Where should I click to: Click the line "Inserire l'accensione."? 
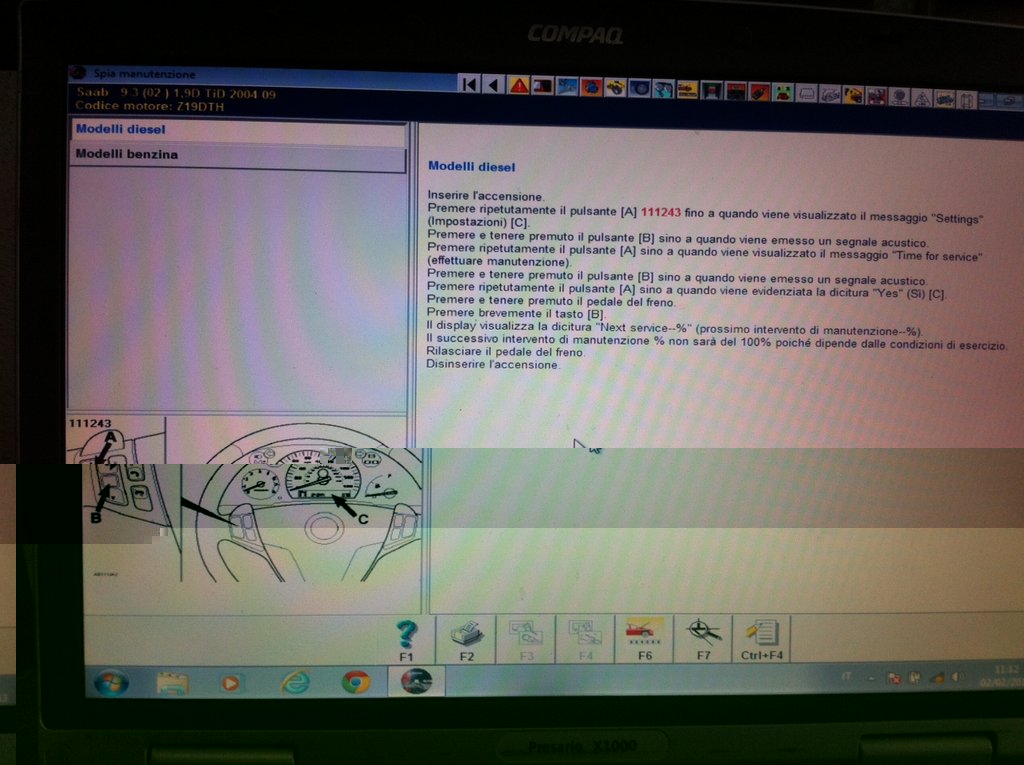coord(485,196)
